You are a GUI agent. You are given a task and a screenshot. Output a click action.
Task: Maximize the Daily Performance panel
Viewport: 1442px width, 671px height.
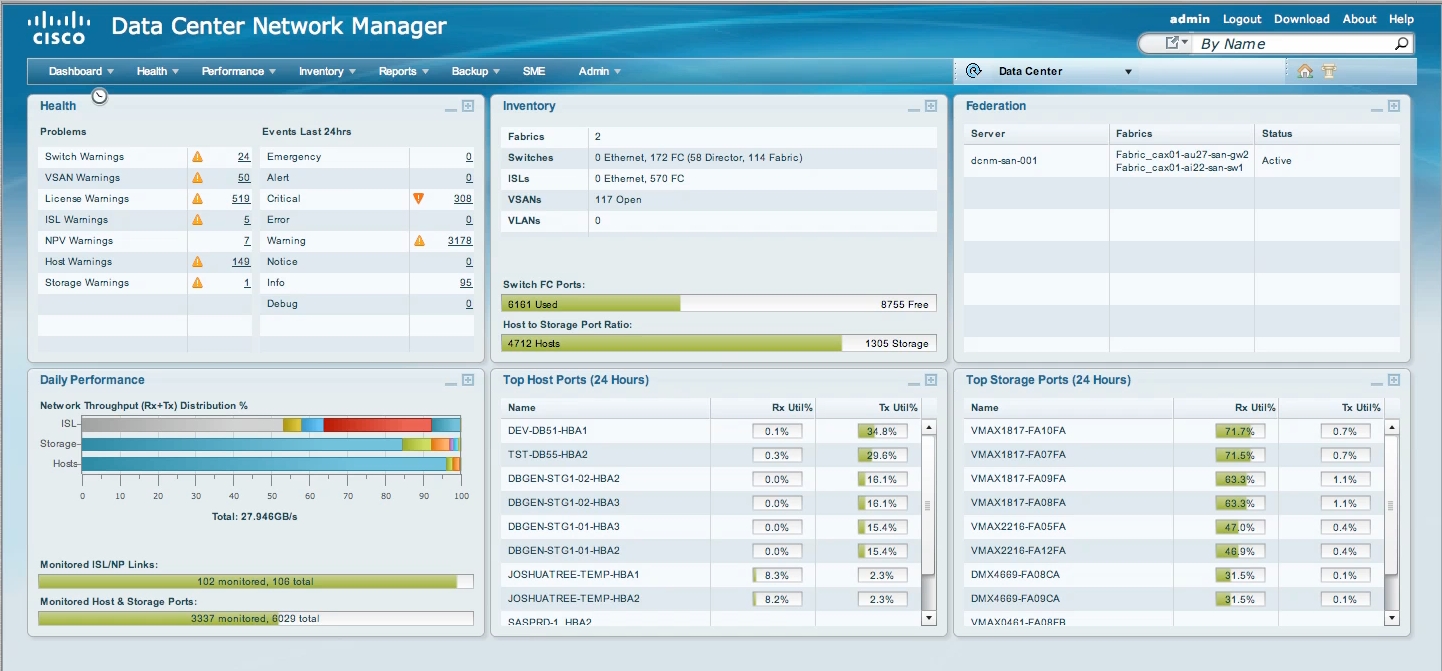468,380
